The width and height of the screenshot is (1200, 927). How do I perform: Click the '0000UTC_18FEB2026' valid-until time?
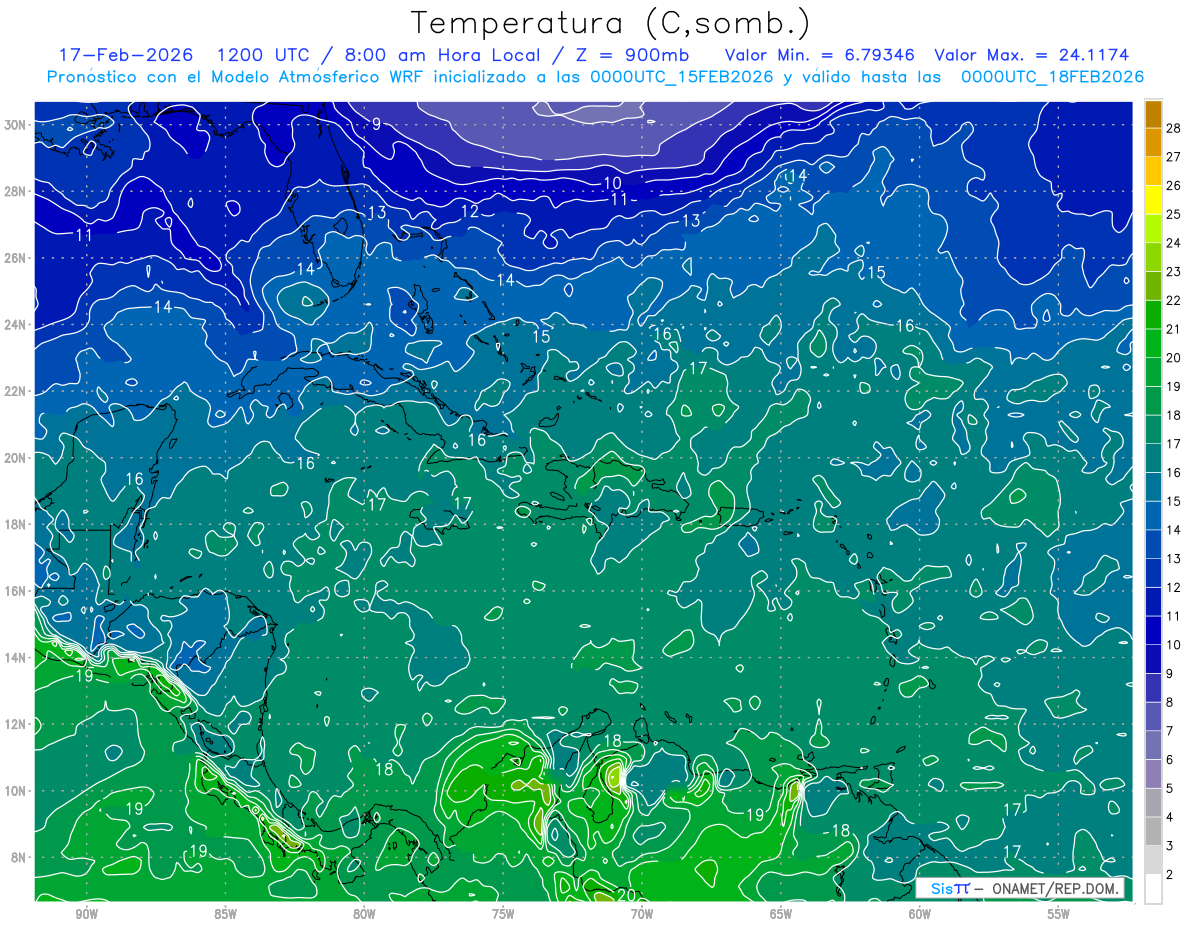[1052, 77]
